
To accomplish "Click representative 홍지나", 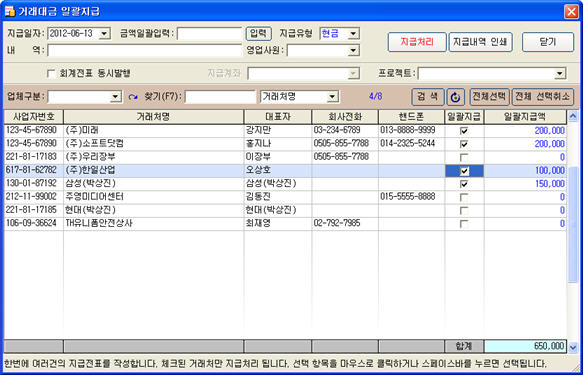I will pyautogui.click(x=258, y=144).
